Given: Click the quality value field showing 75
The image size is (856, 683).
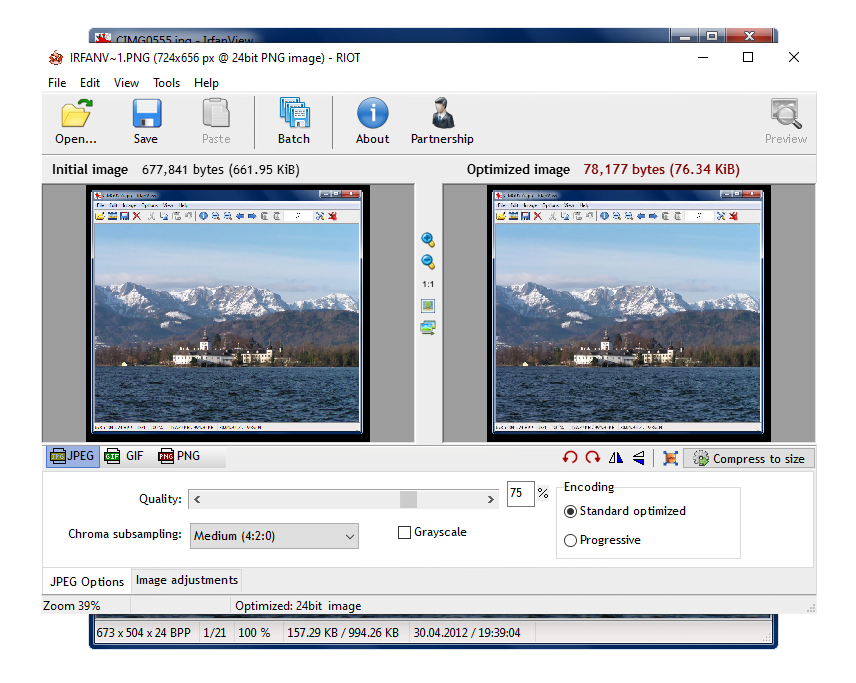Looking at the screenshot, I should [520, 494].
